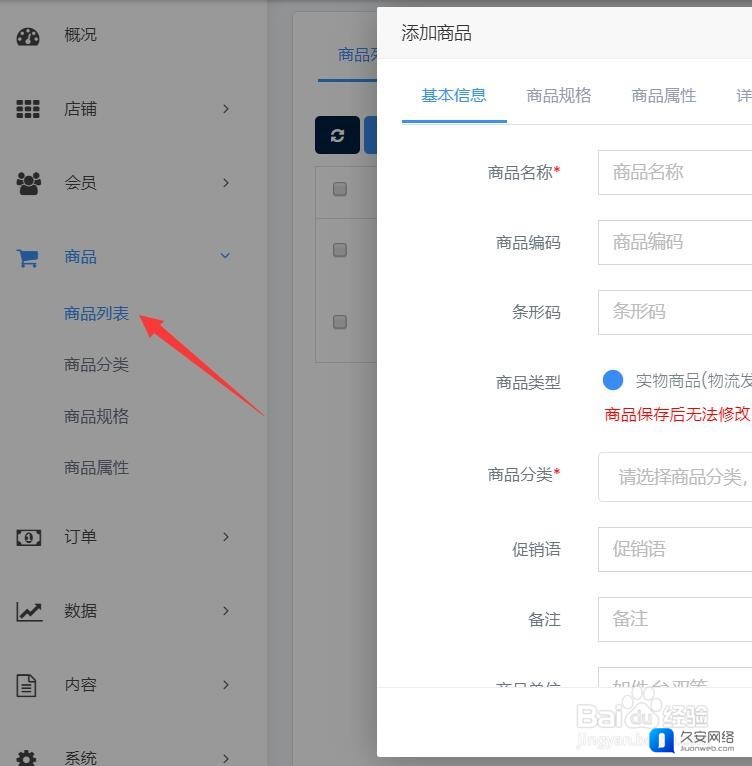Open the 店铺 menu item
This screenshot has height=766, width=752.
80,109
